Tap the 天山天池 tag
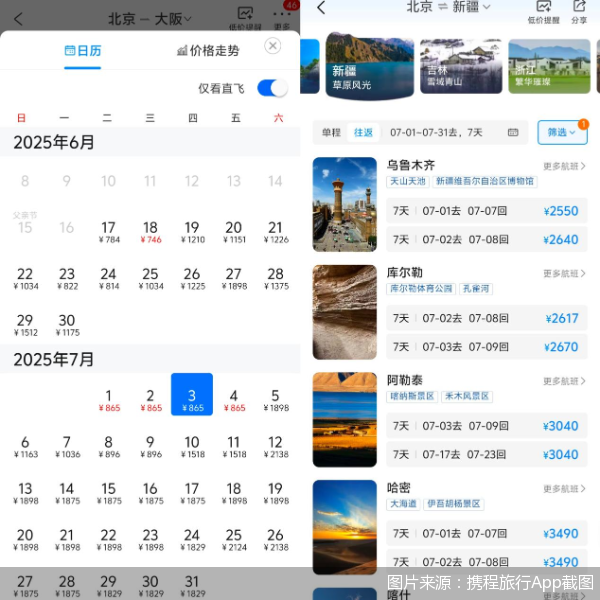Viewport: 600px width, 600px height. coord(408,181)
